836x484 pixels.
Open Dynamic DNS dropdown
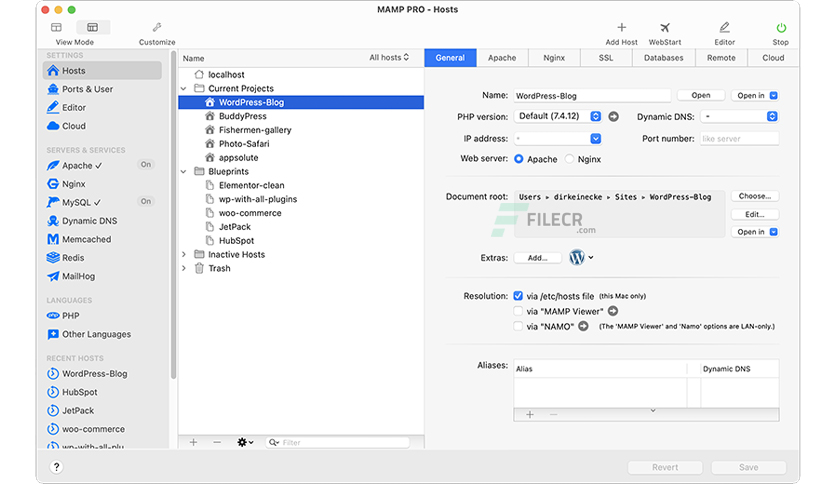click(x=739, y=116)
